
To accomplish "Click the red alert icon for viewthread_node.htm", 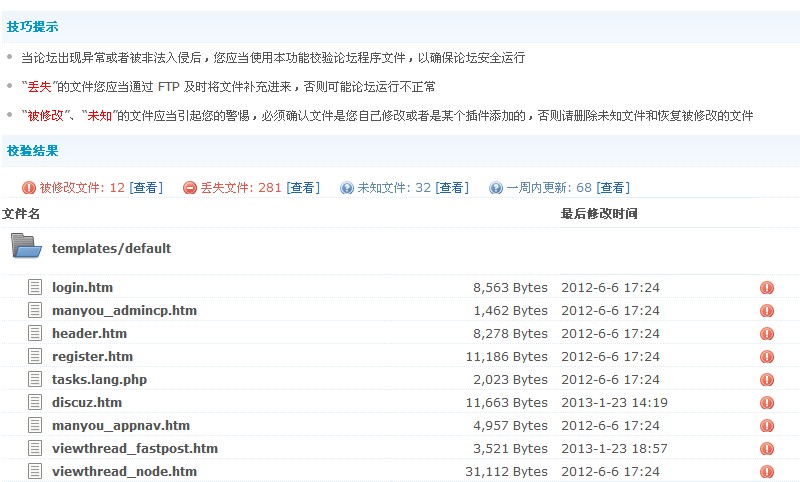I will pos(767,472).
